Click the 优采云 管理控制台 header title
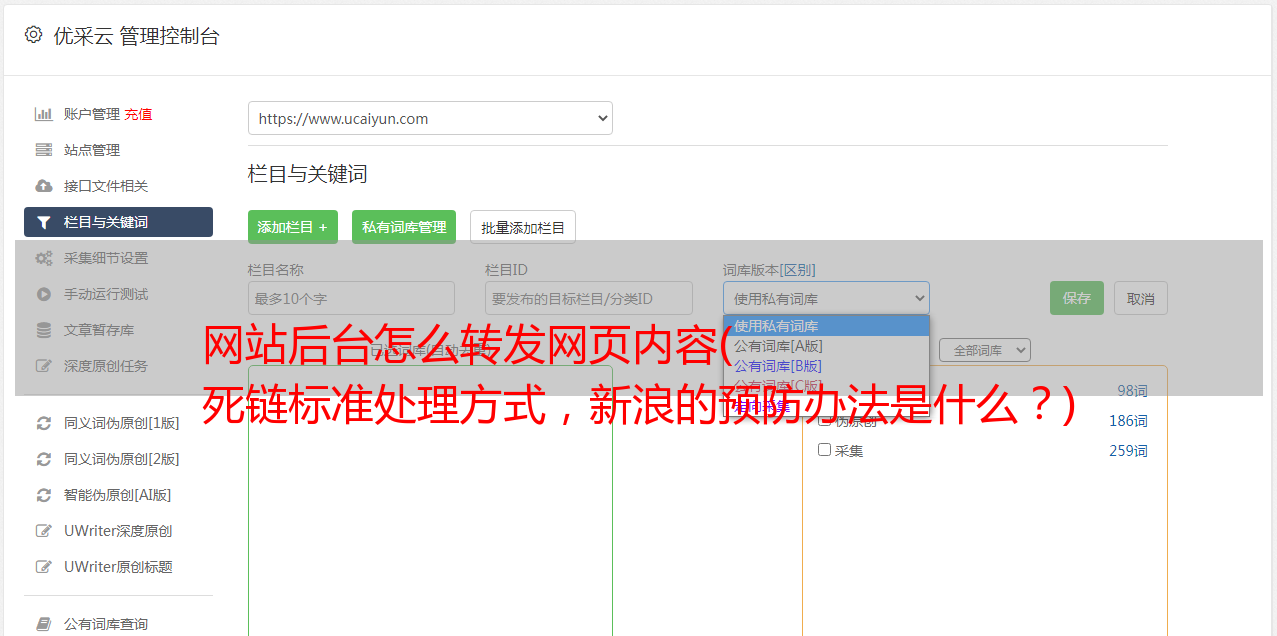 click(x=136, y=36)
